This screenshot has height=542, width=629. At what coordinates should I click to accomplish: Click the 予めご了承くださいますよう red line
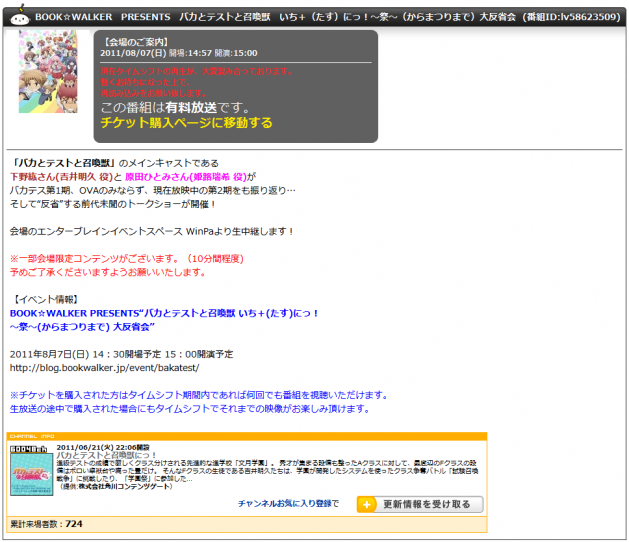click(x=108, y=272)
